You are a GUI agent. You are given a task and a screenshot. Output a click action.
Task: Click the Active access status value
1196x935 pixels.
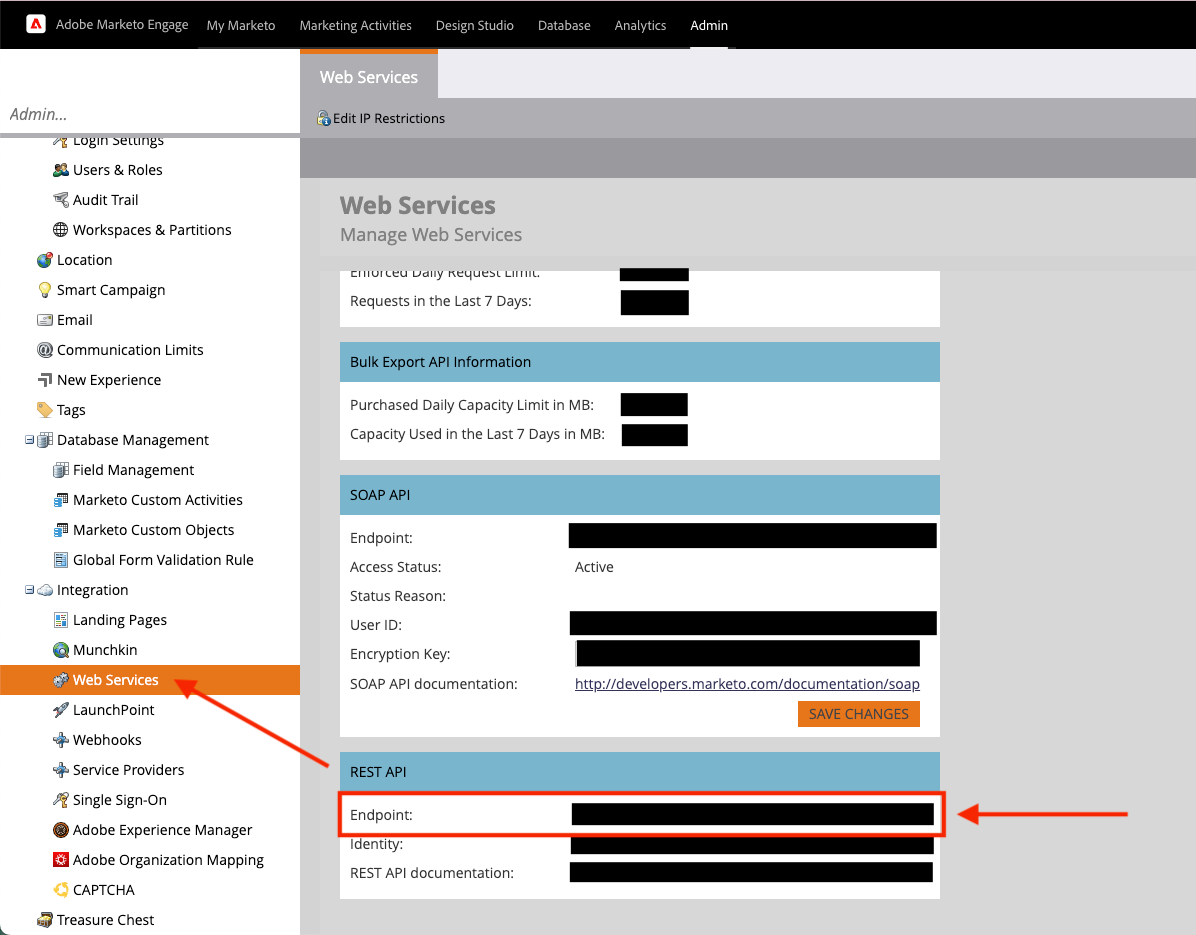594,567
